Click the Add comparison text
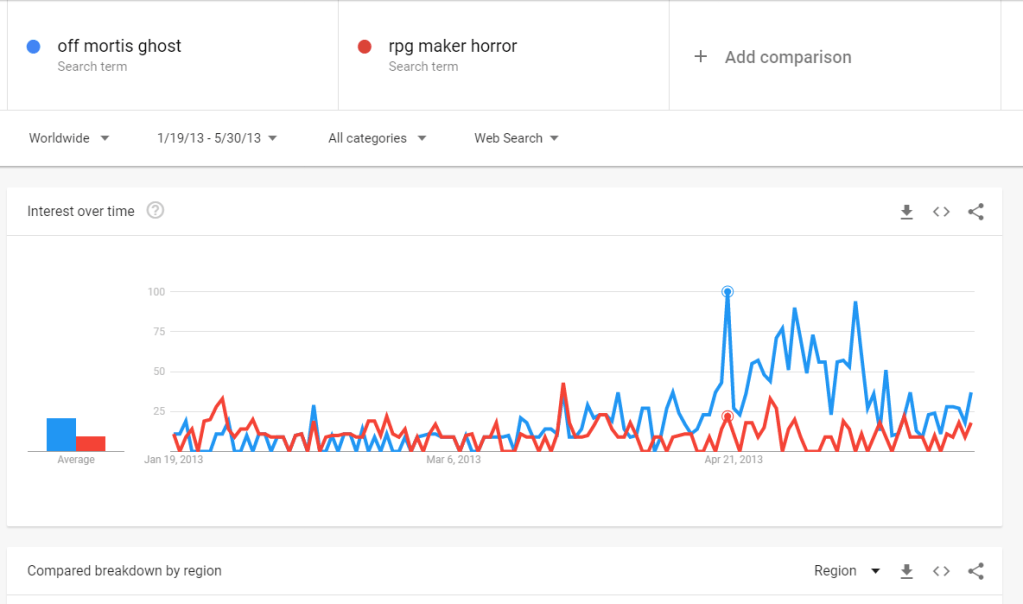The width and height of the screenshot is (1023, 604). 788,57
